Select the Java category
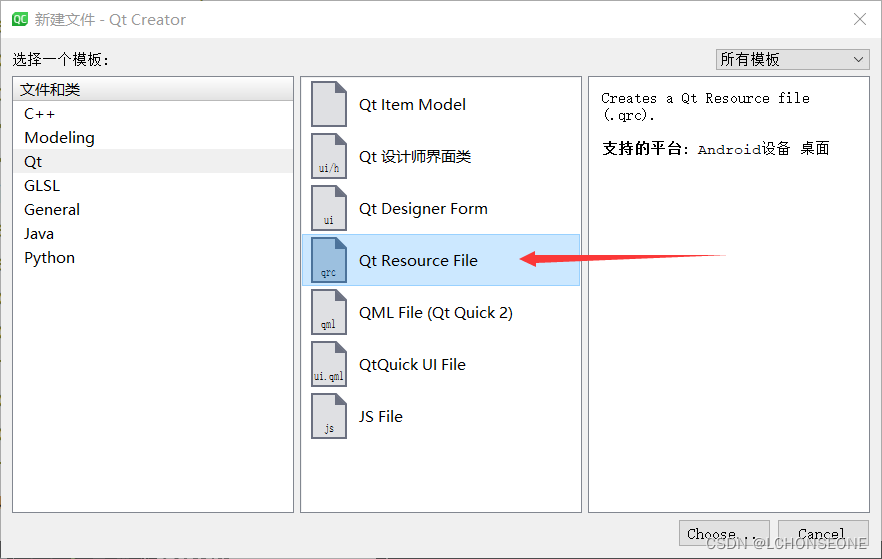This screenshot has width=882, height=559. 152,233
